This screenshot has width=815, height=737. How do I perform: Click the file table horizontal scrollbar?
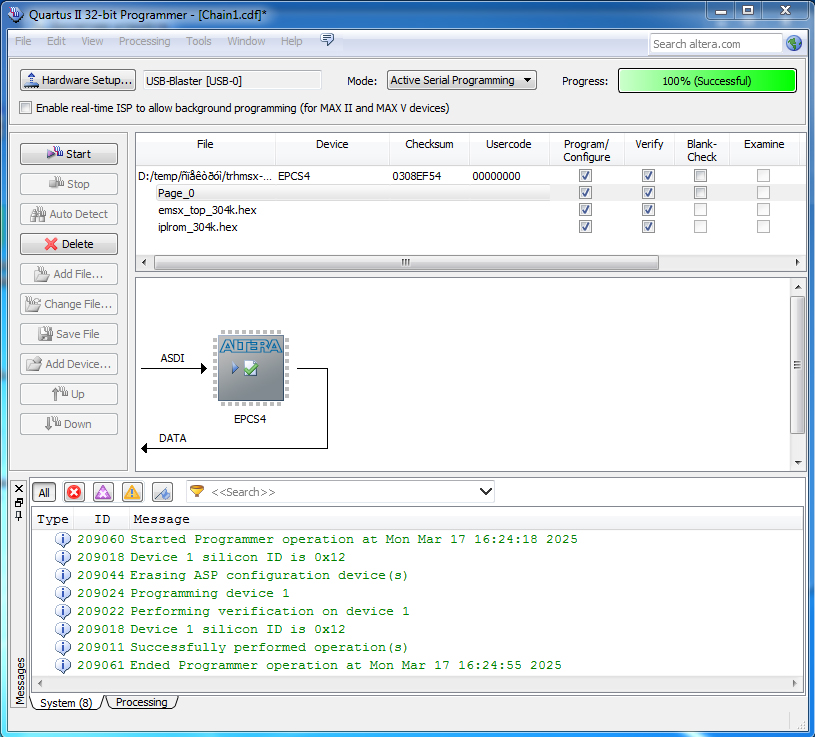[406, 262]
